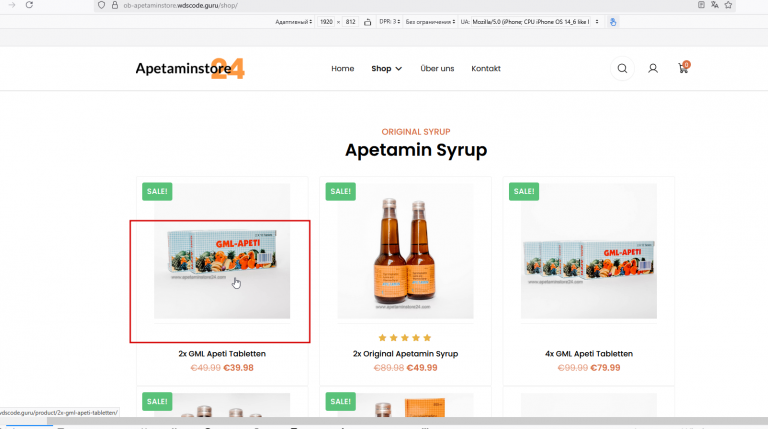Screen dimensions: 768x429
Task: Click the Apetaminstore24 logo
Action: pyautogui.click(x=190, y=69)
